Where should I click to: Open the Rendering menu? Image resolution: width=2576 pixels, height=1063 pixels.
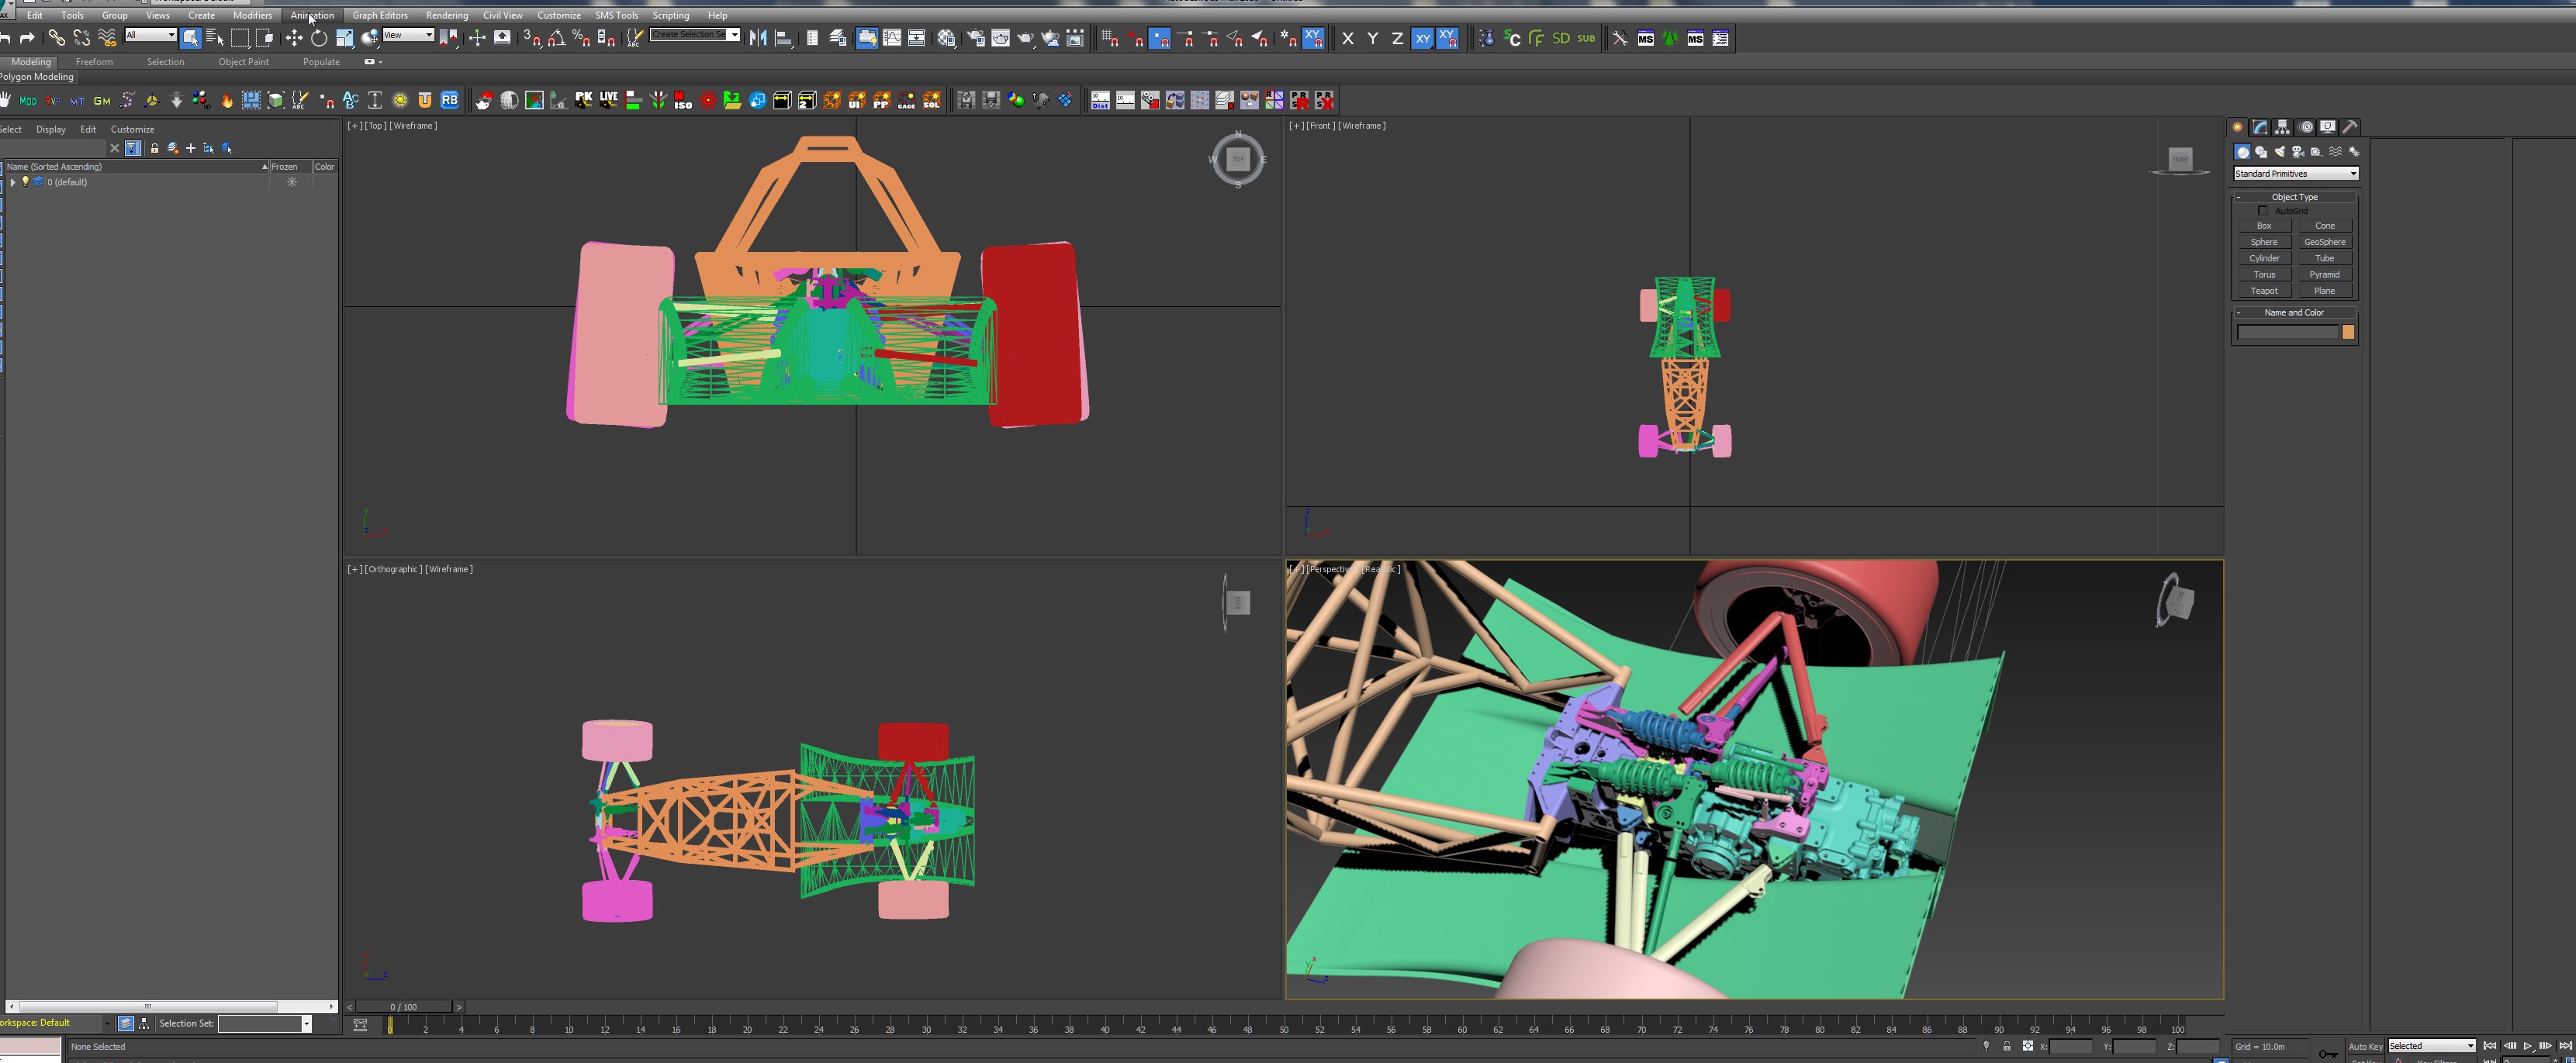tap(446, 15)
